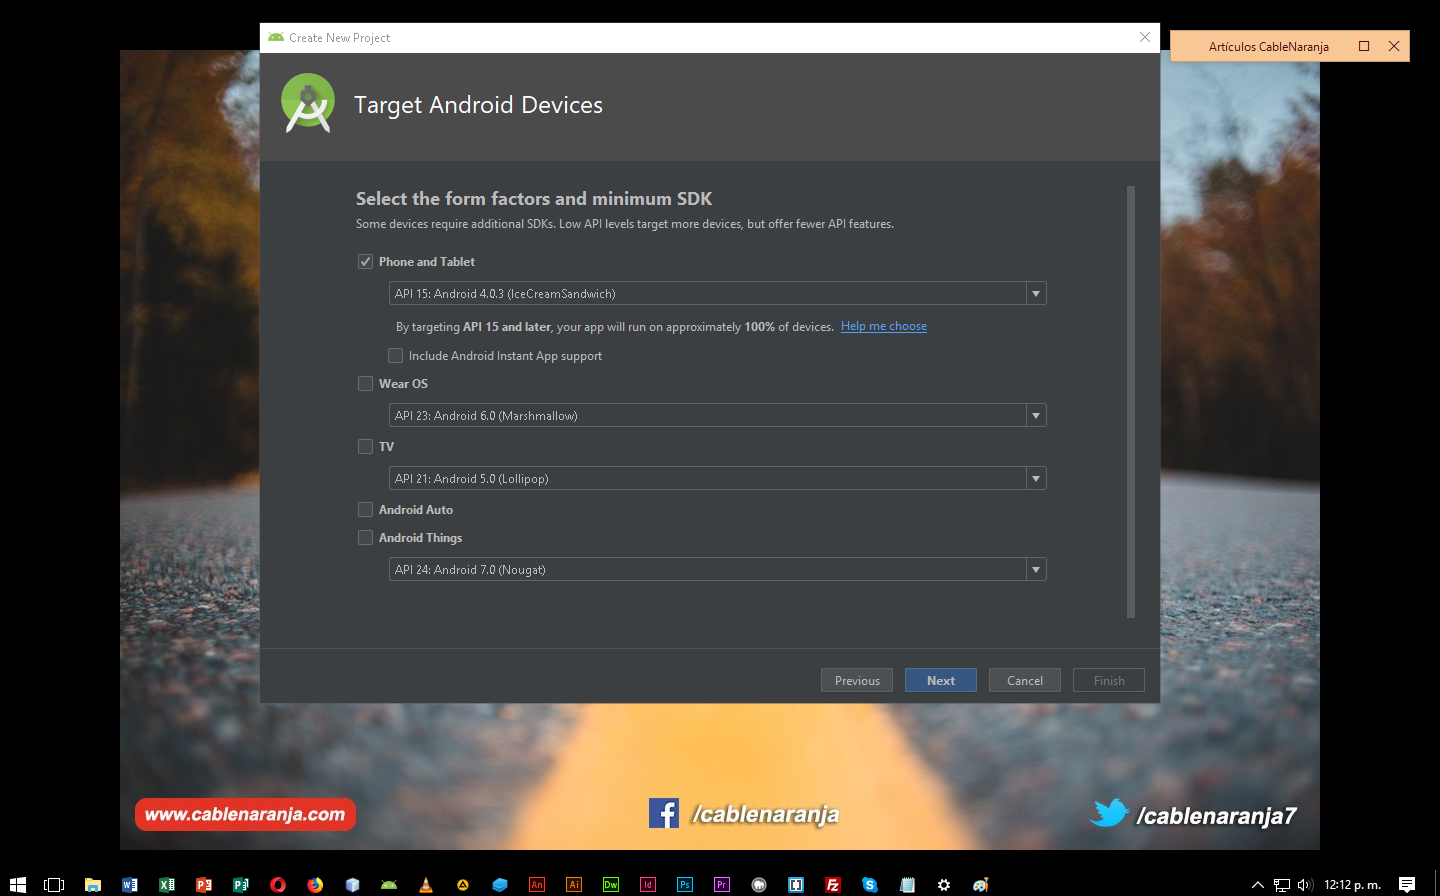Screen dimensions: 1440x896
Task: Open Skype from the taskbar
Action: pos(869,883)
